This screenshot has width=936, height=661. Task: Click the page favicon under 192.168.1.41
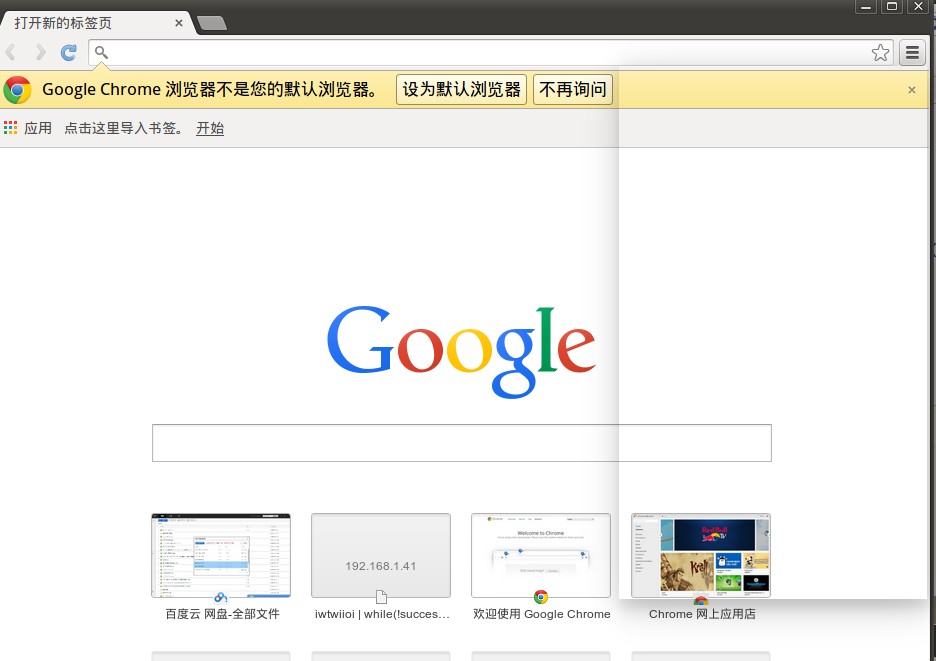coord(381,597)
